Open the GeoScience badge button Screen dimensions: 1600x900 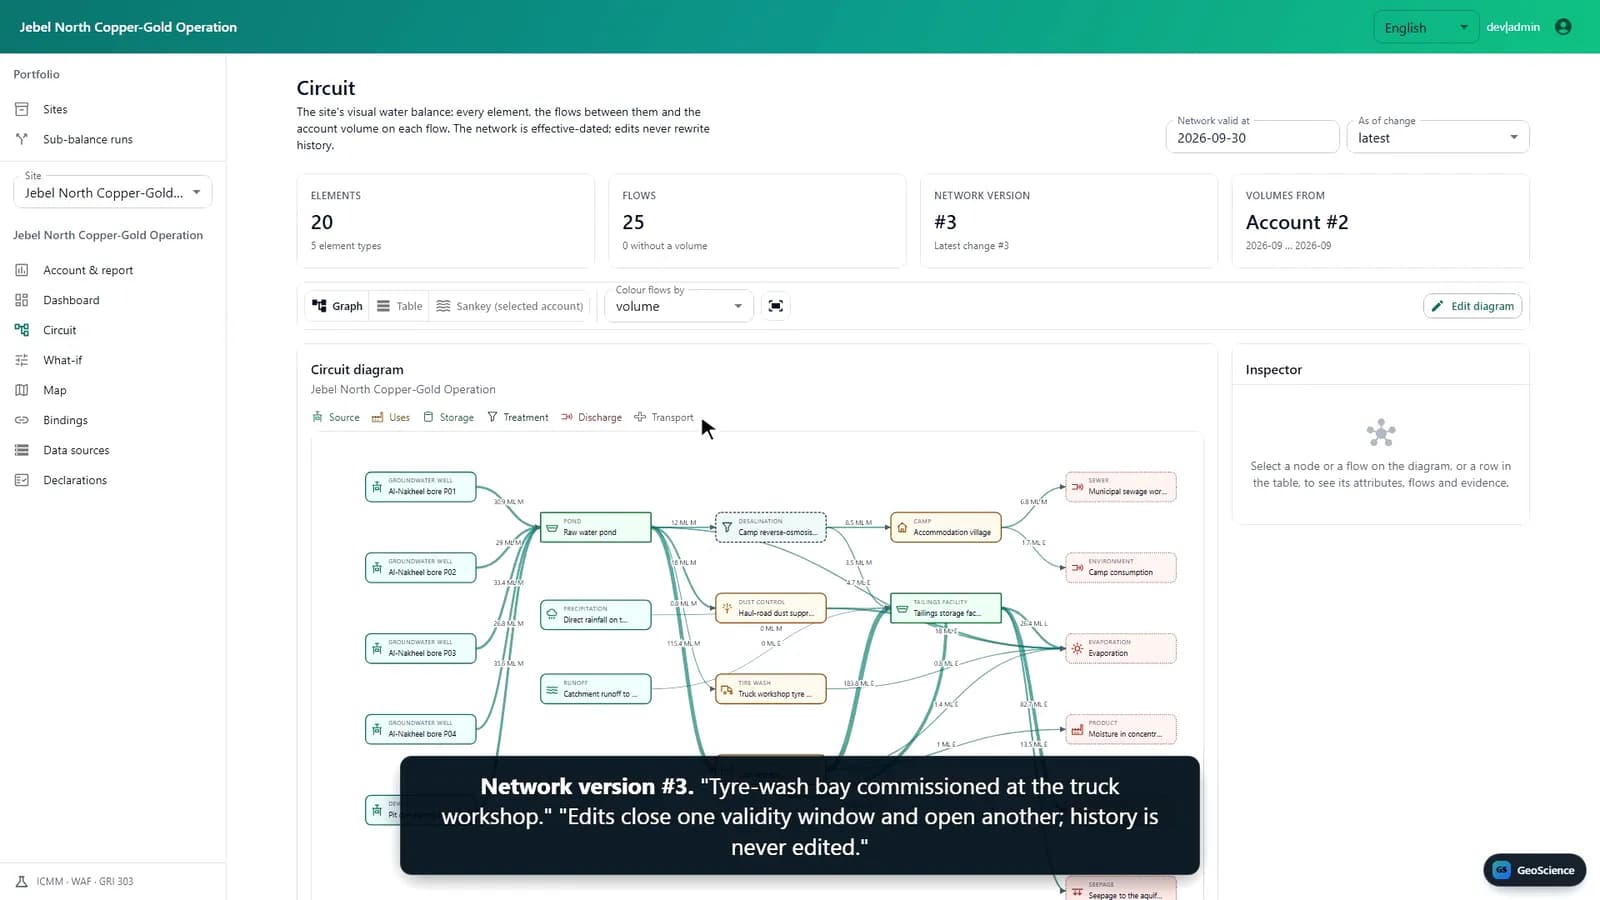tap(1534, 870)
